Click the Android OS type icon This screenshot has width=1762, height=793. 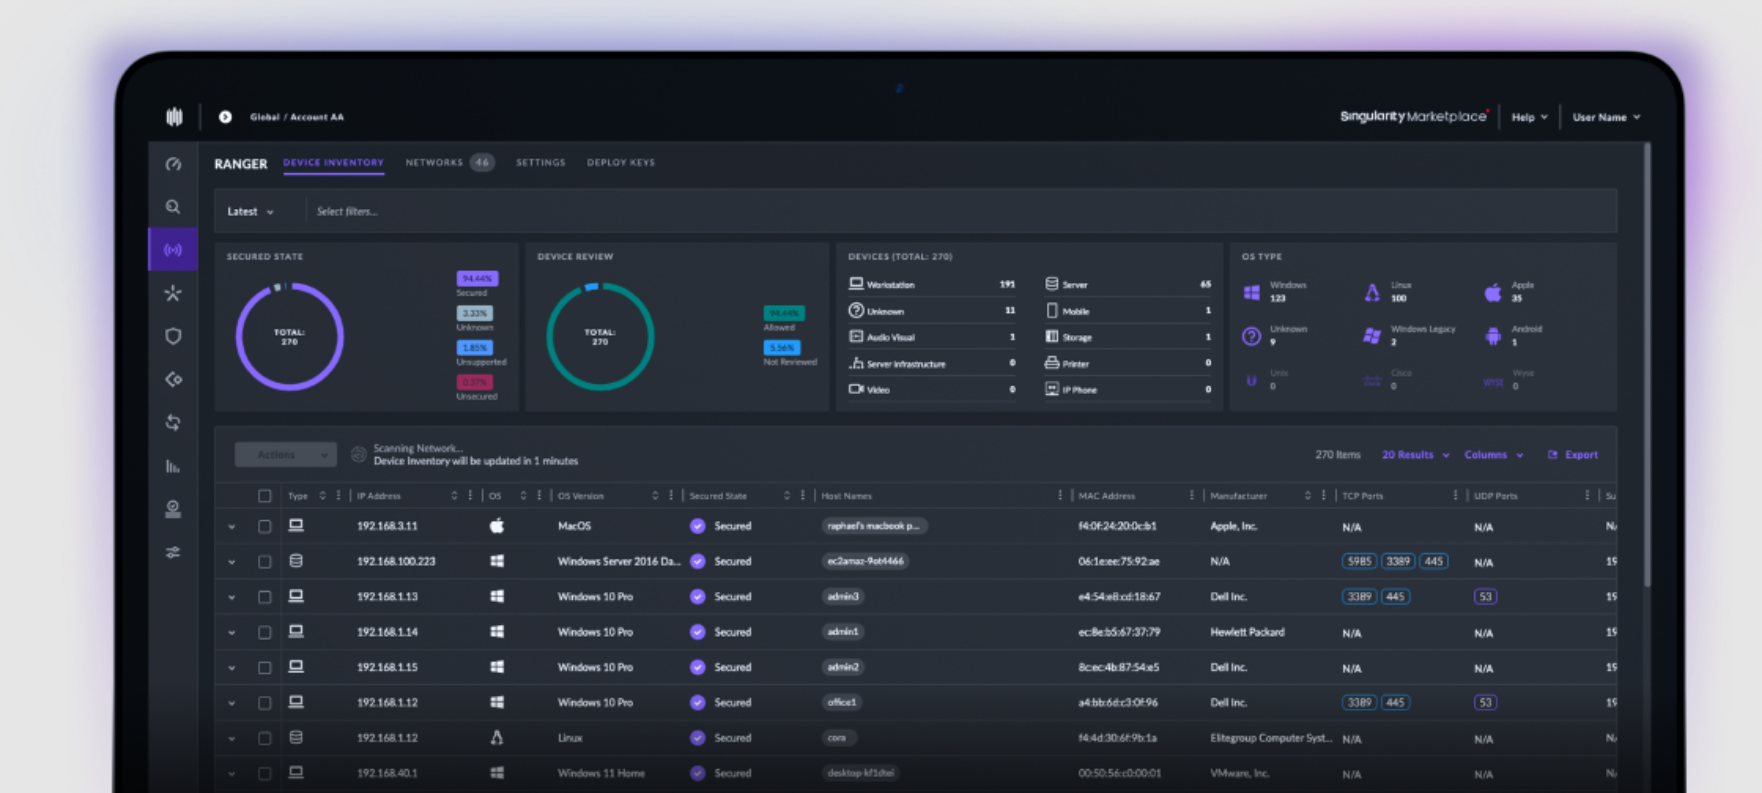[x=1493, y=336]
